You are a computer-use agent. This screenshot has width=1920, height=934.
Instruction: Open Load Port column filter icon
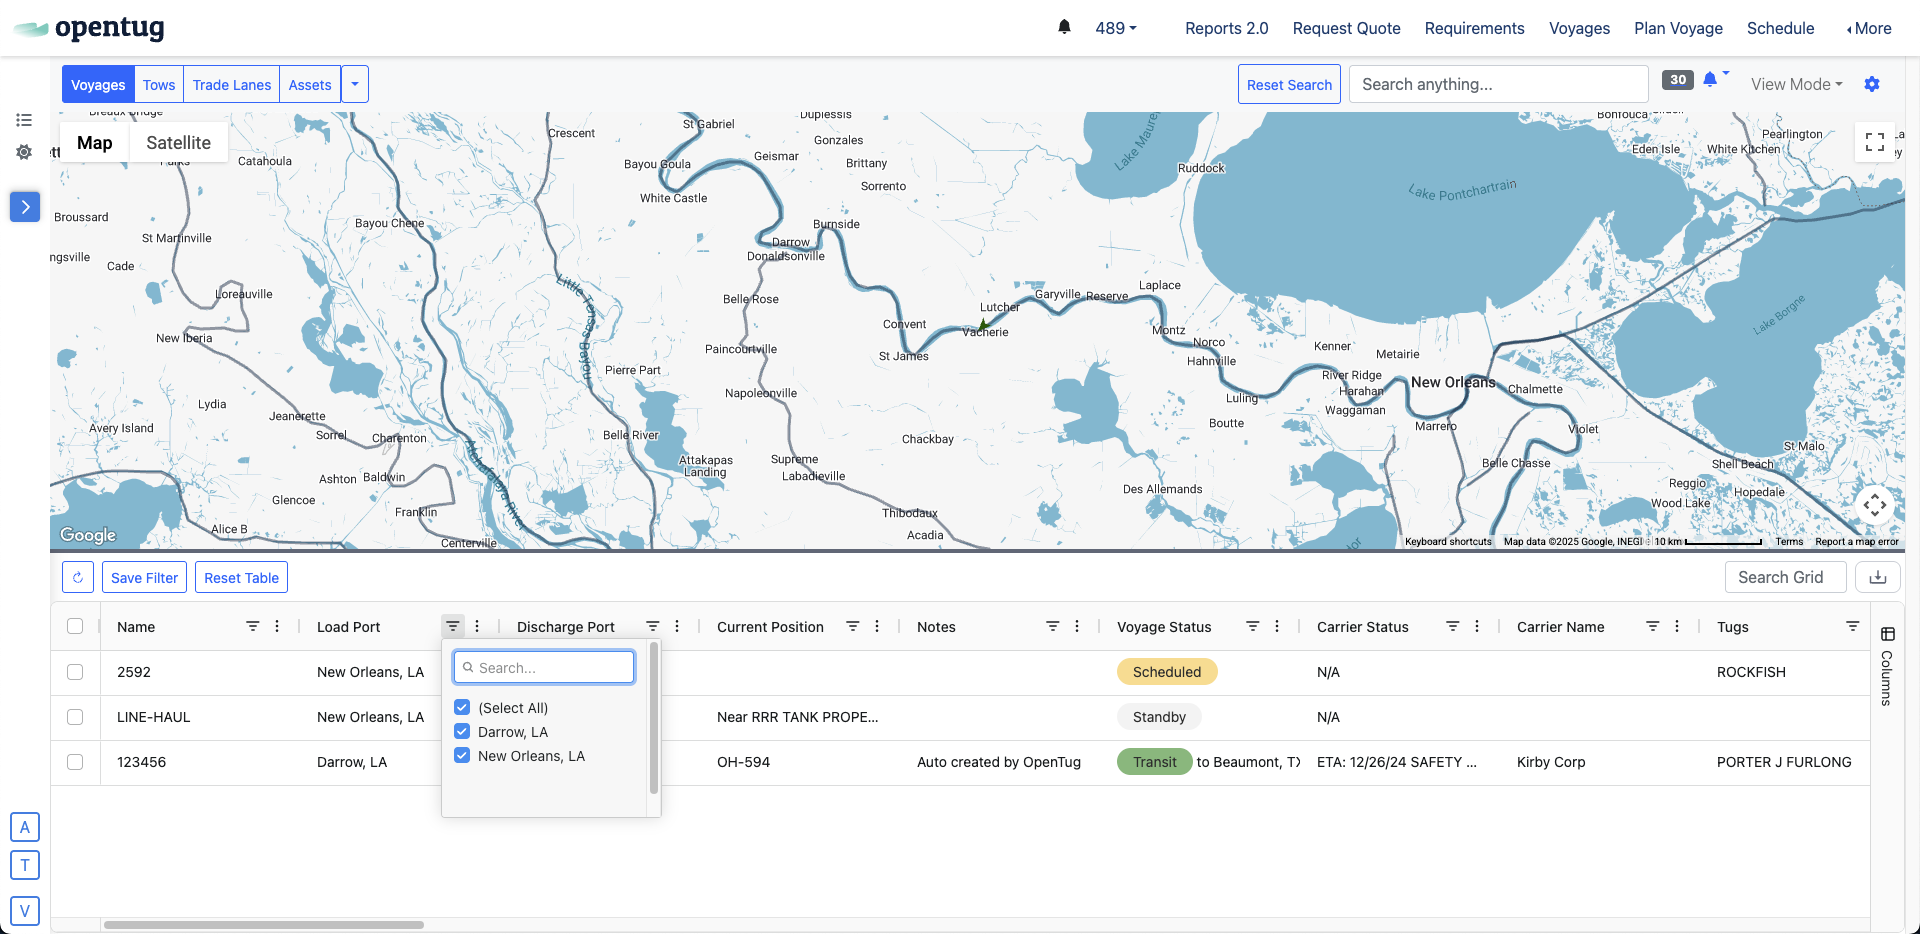click(453, 626)
